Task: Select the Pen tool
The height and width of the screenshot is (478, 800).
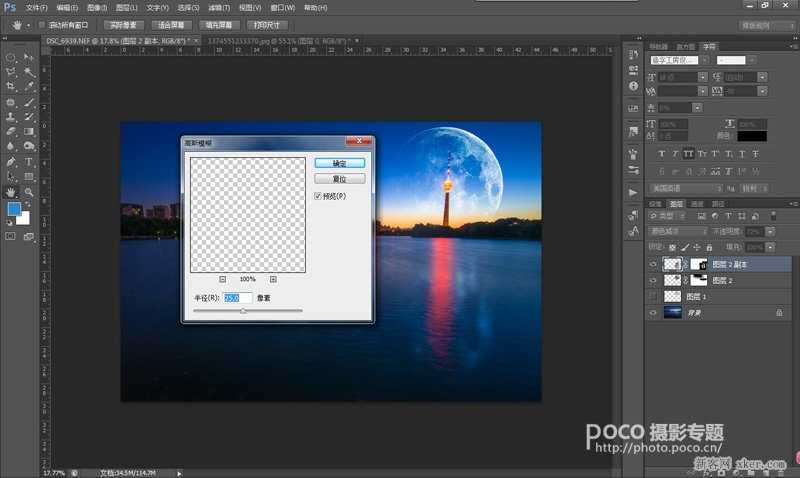Action: (x=10, y=162)
